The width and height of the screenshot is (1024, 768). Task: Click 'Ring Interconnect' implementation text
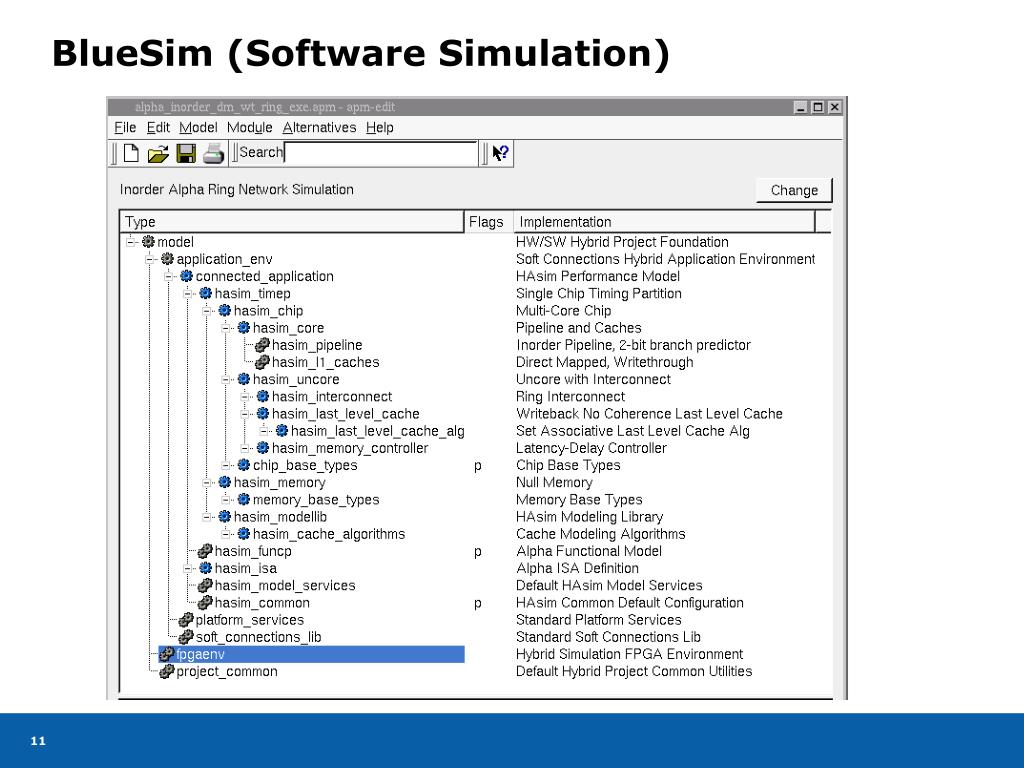[x=570, y=396]
